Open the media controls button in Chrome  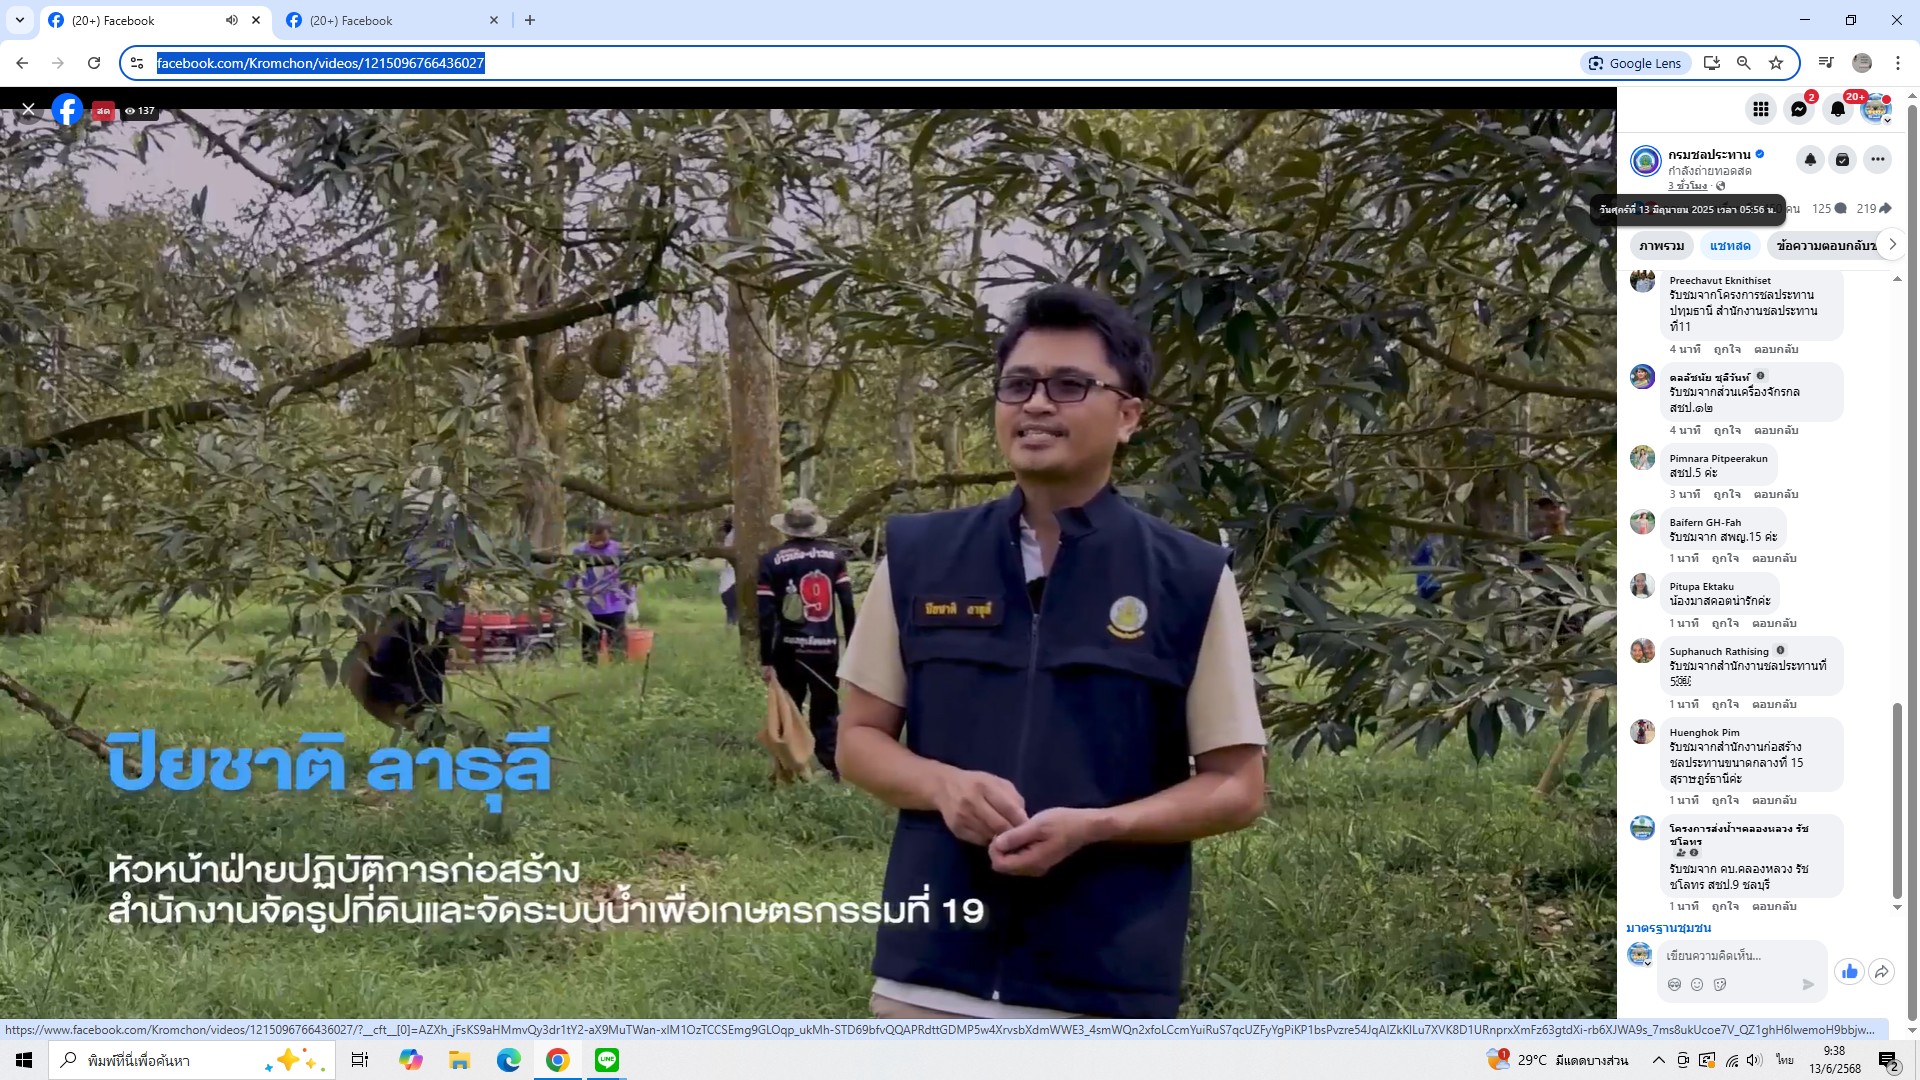coord(1826,63)
